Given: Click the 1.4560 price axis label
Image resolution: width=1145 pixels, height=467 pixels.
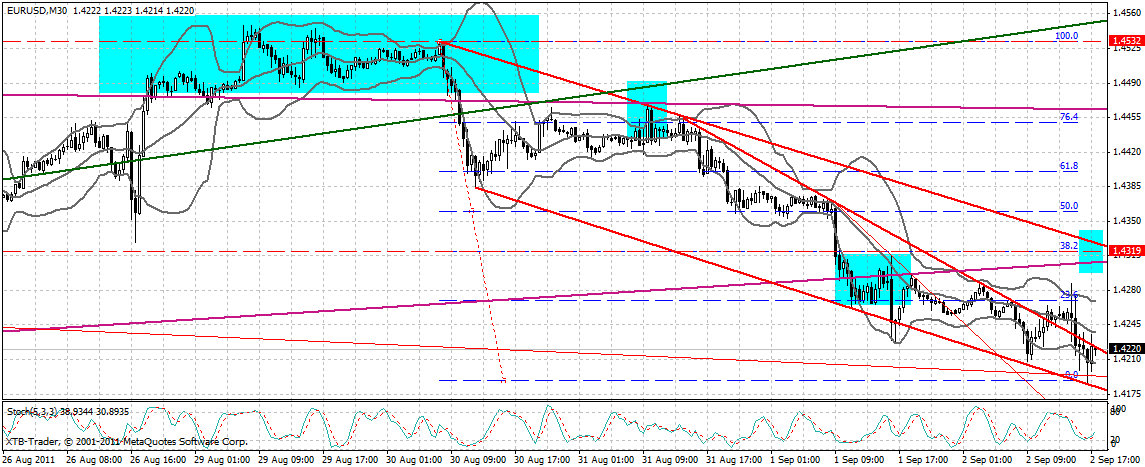Looking at the screenshot, I should (1127, 12).
